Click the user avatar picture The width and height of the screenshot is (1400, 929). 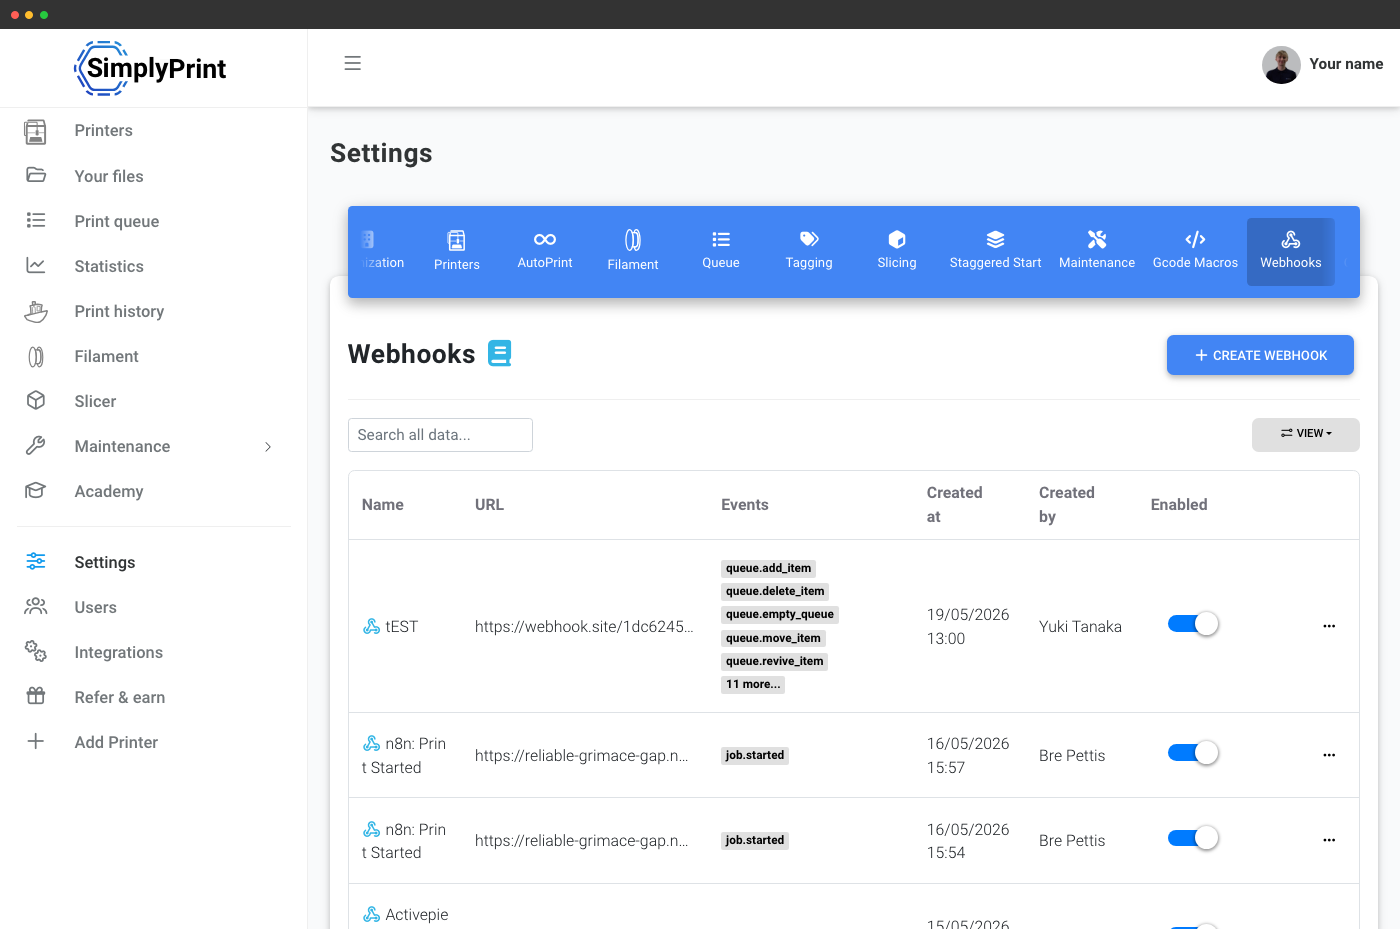[x=1281, y=65]
